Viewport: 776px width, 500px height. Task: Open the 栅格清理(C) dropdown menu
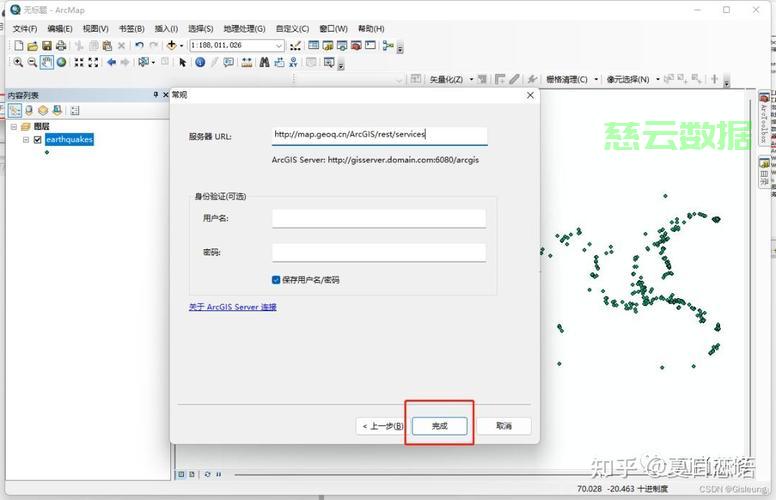[571, 79]
